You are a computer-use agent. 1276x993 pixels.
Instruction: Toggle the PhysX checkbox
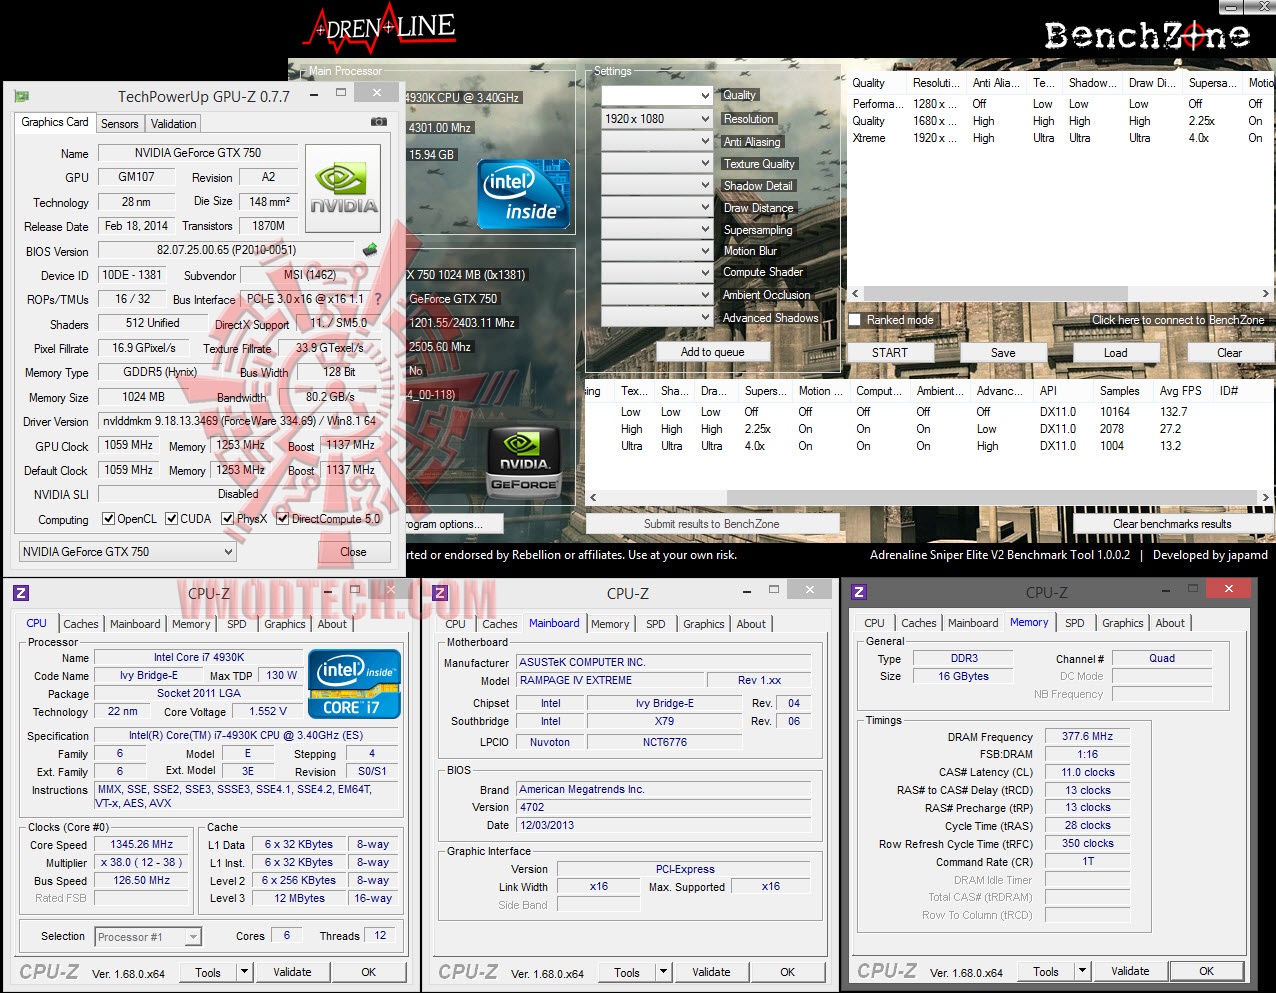coord(228,519)
